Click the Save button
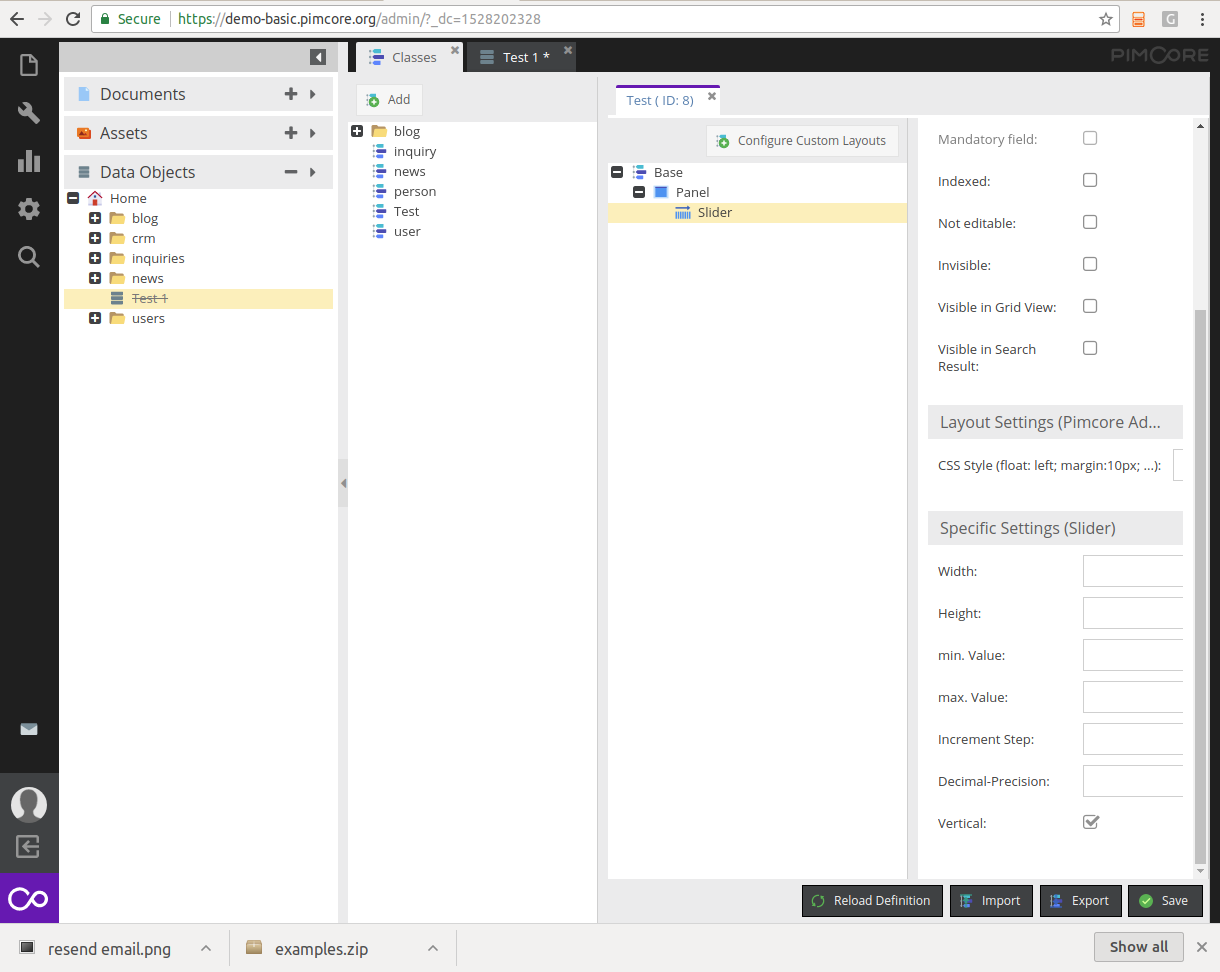The image size is (1220, 972). tap(1165, 900)
